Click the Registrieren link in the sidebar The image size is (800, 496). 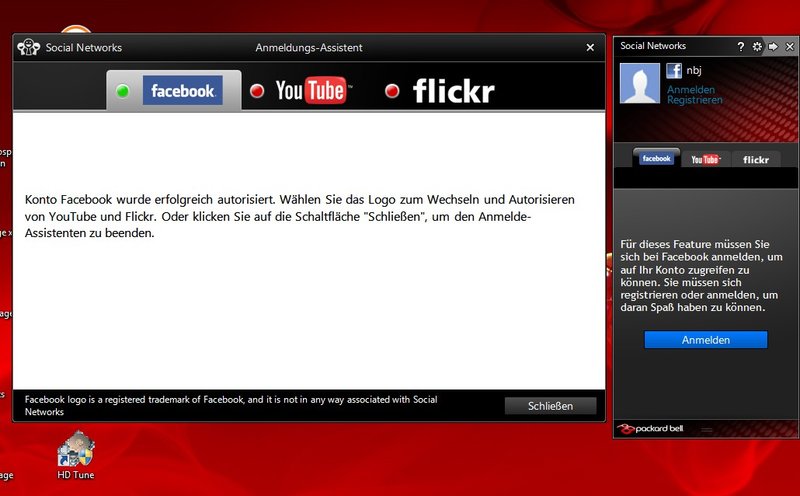click(695, 100)
